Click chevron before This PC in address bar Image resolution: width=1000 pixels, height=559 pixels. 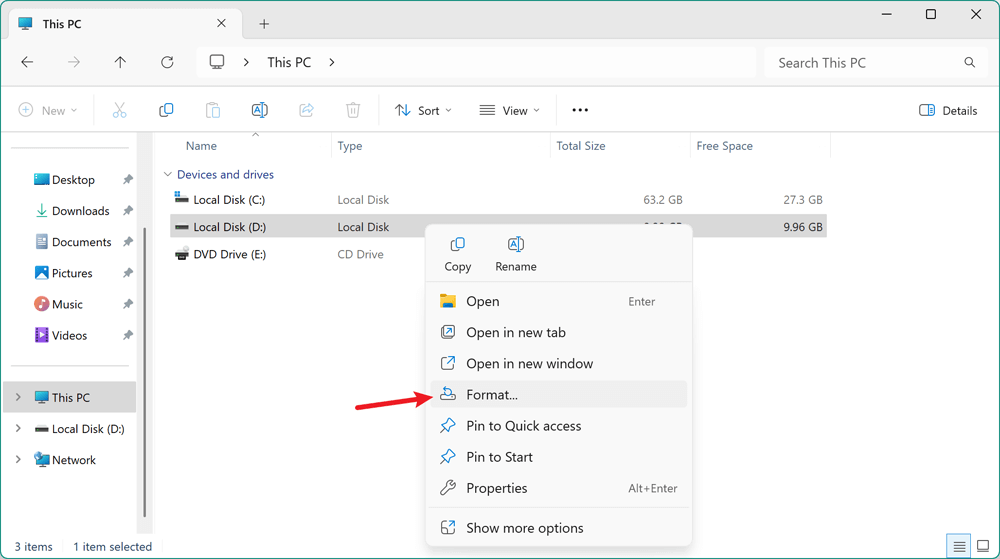(x=246, y=62)
